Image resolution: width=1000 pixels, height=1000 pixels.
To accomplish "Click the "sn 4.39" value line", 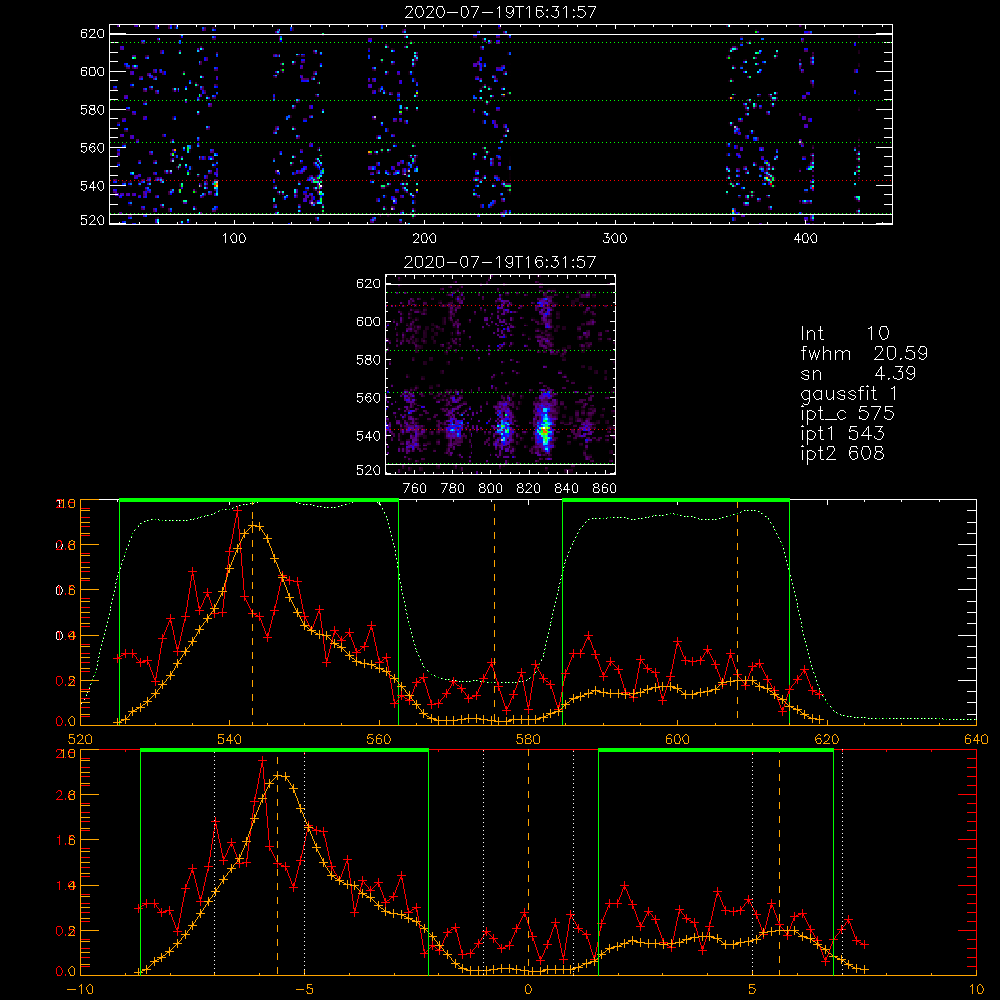I will tap(858, 373).
